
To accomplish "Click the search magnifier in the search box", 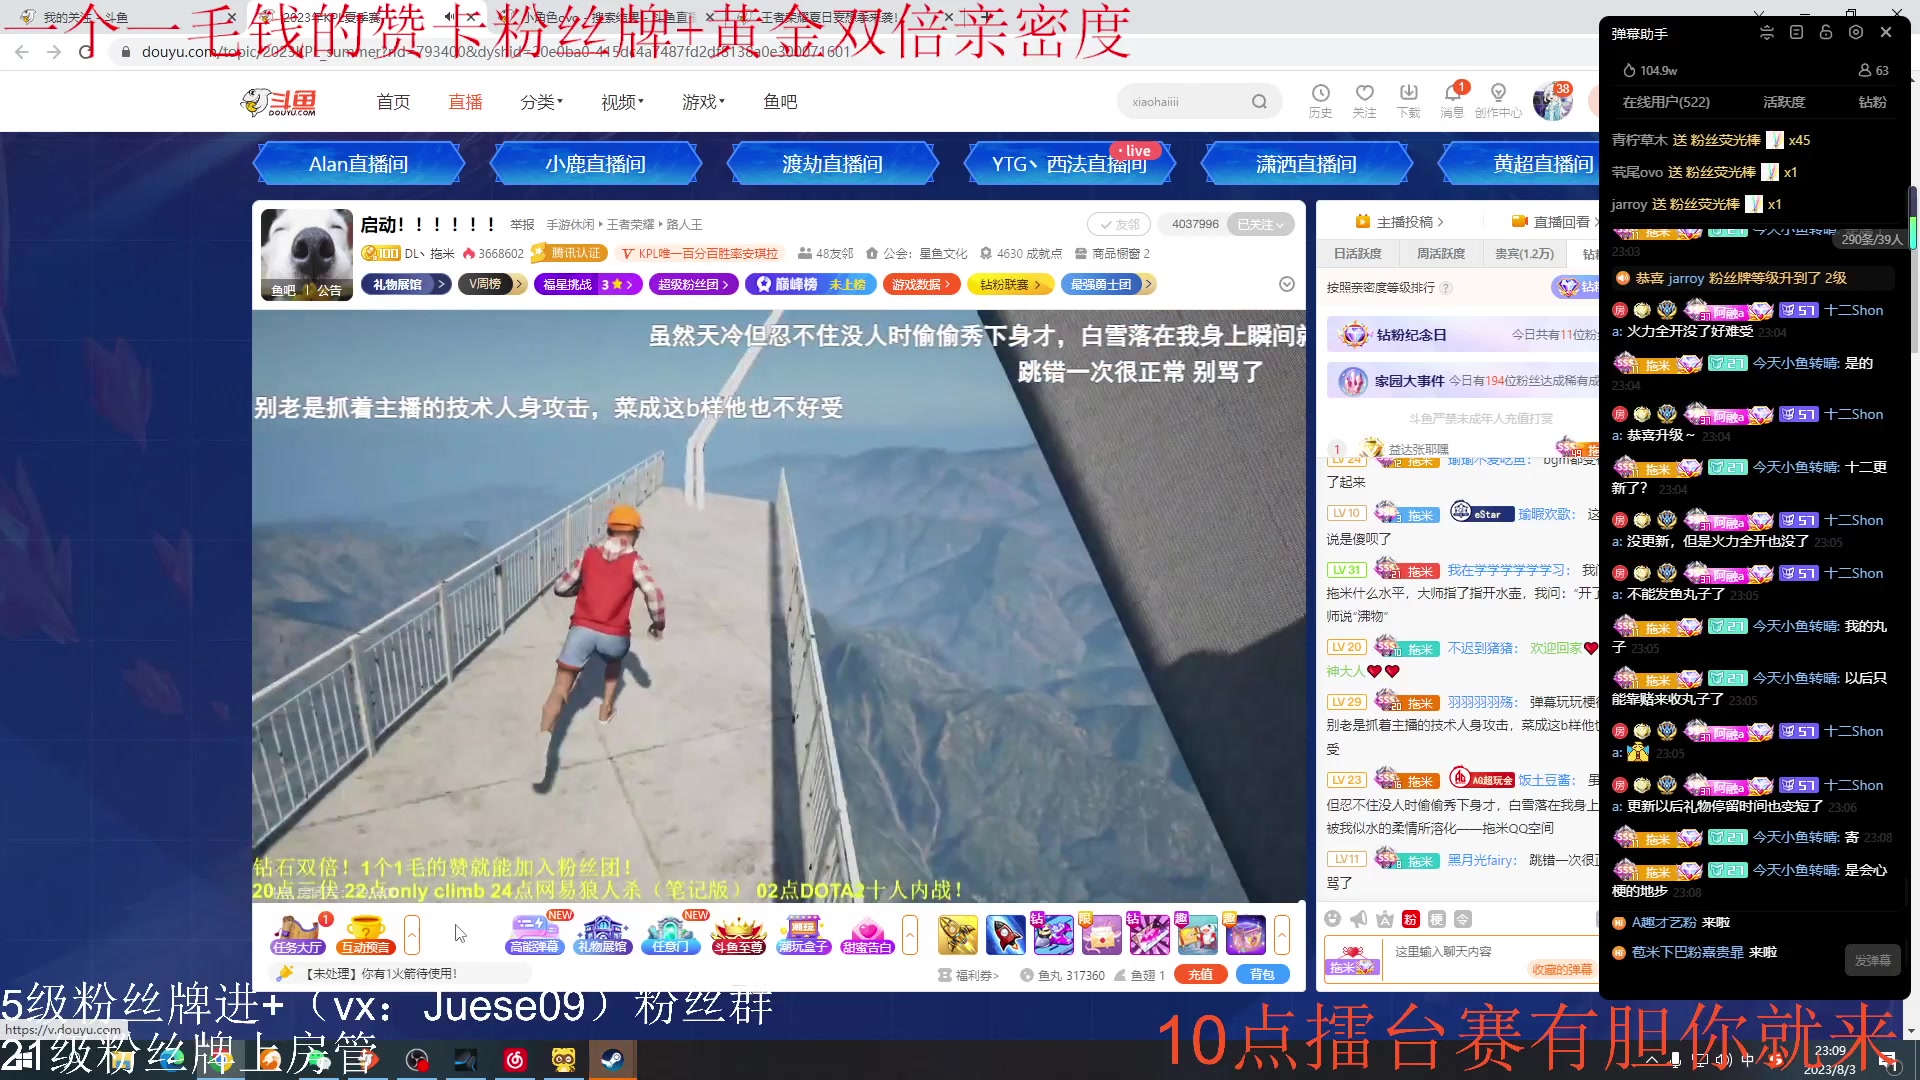I will pos(1259,101).
